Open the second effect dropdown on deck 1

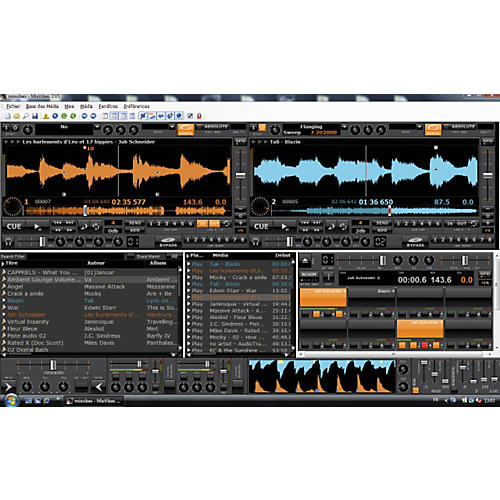pyautogui.click(x=172, y=127)
